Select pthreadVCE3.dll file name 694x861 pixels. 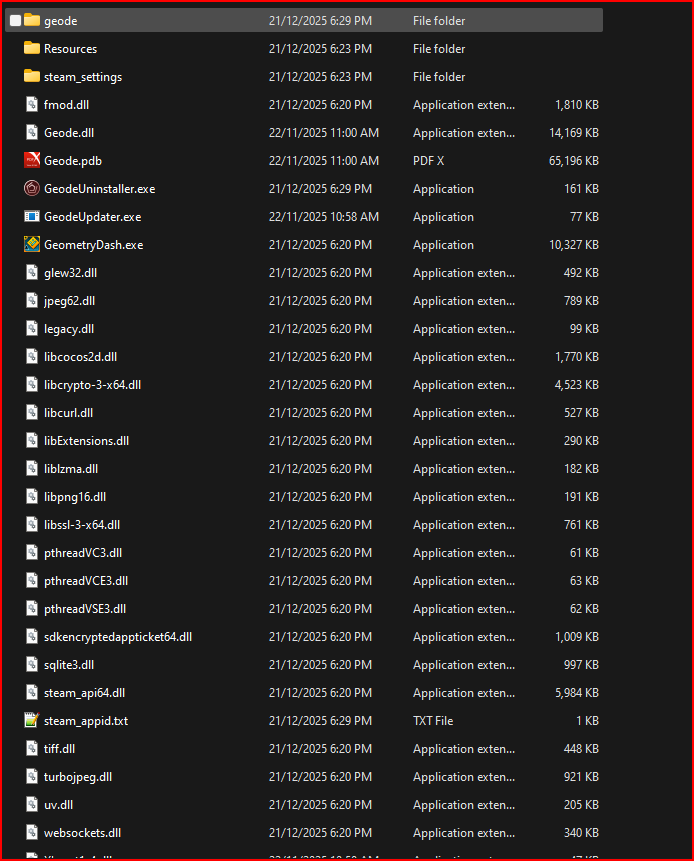[86, 581]
